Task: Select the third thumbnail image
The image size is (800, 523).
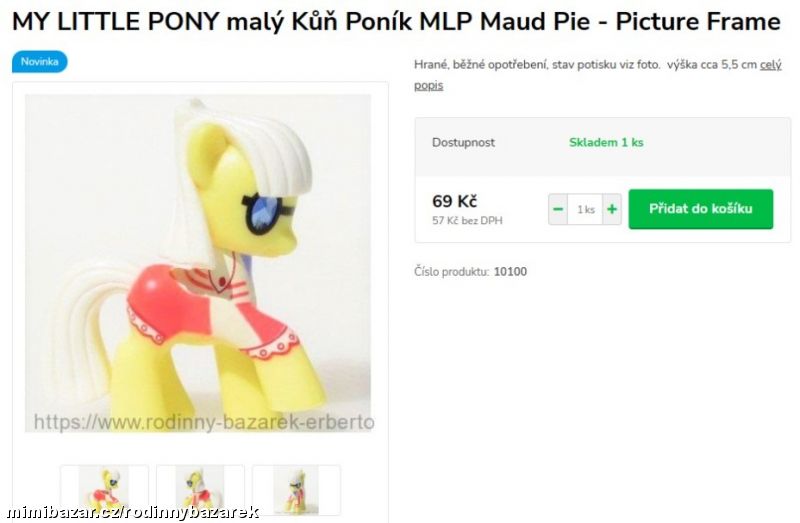Action: click(x=296, y=491)
